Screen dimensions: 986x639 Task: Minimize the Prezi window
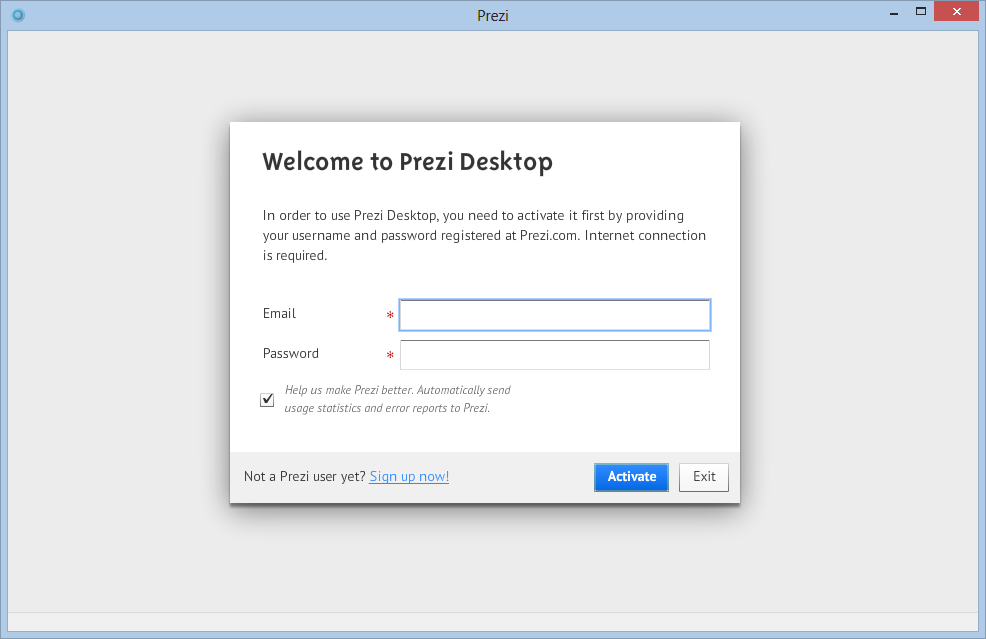point(894,13)
